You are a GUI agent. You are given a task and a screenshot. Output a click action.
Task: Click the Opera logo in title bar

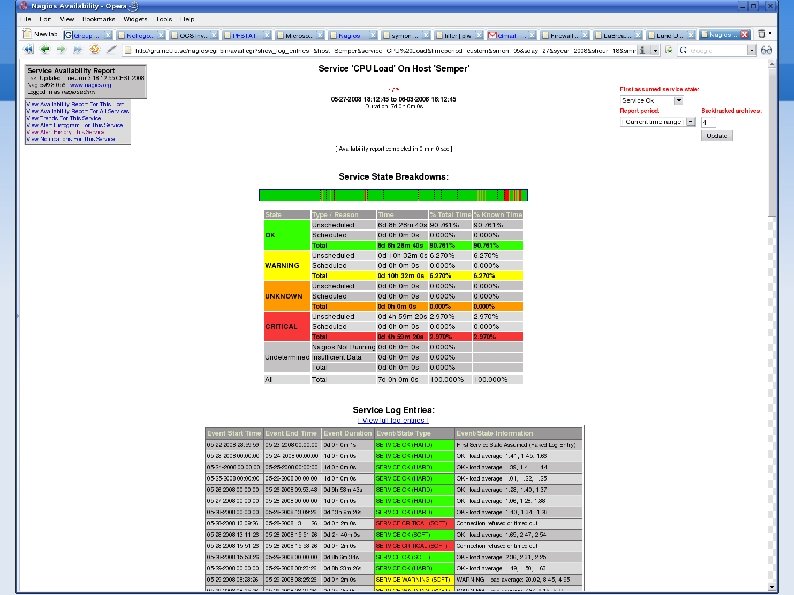[23, 6]
